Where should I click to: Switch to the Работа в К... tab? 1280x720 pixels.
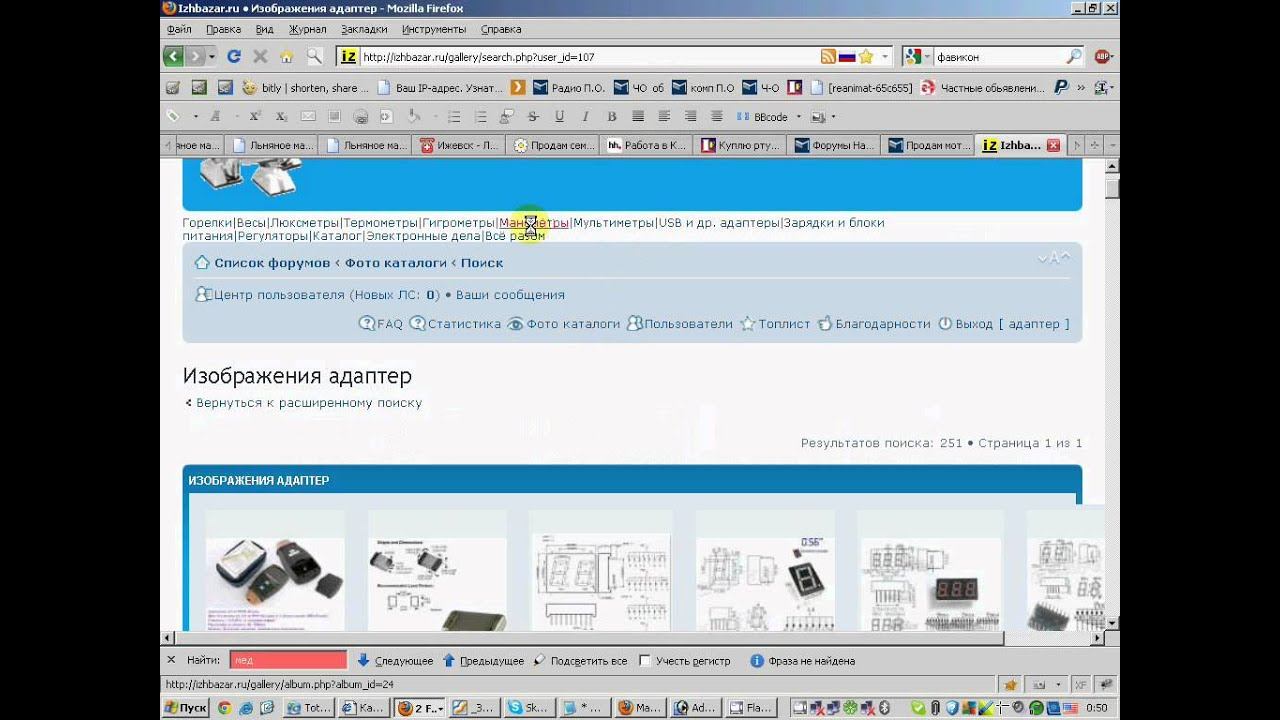point(646,145)
